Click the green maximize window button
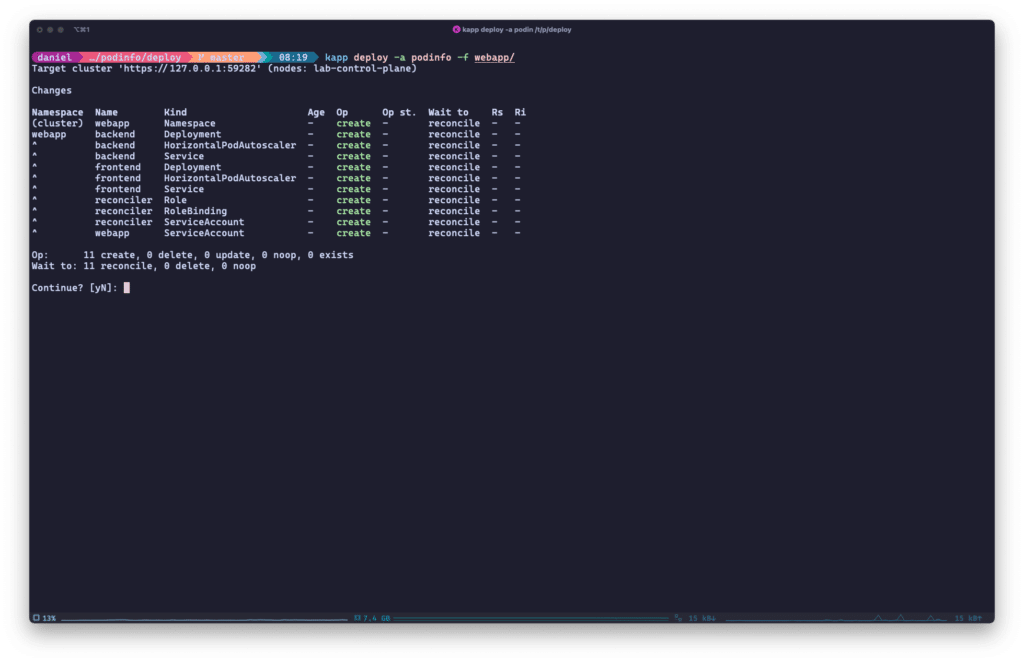The width and height of the screenshot is (1024, 662). coord(62,30)
